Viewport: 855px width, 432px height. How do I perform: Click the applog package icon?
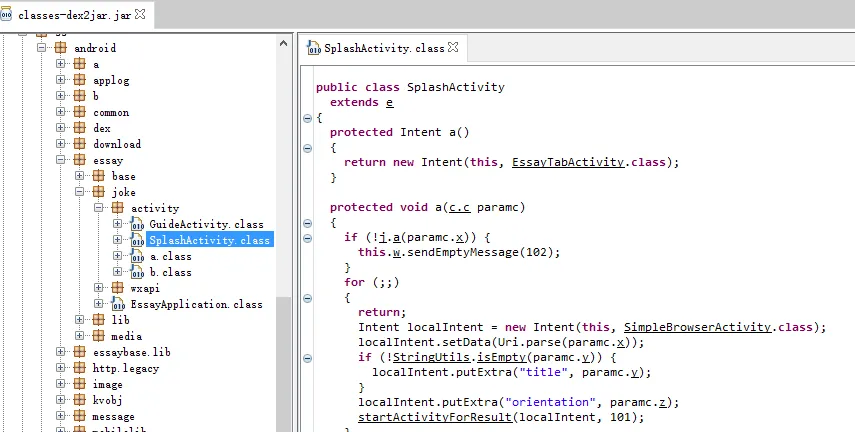(x=80, y=80)
